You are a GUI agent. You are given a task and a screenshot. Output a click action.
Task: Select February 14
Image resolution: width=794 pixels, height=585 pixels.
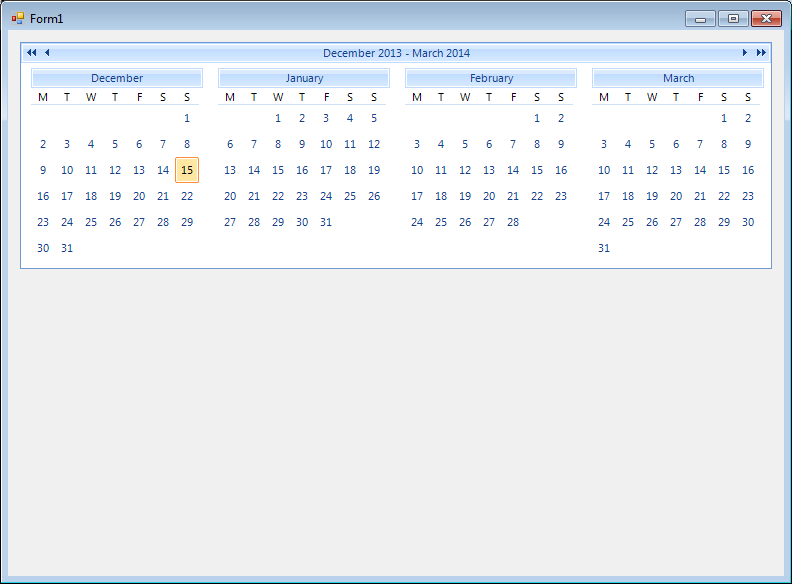pos(513,170)
